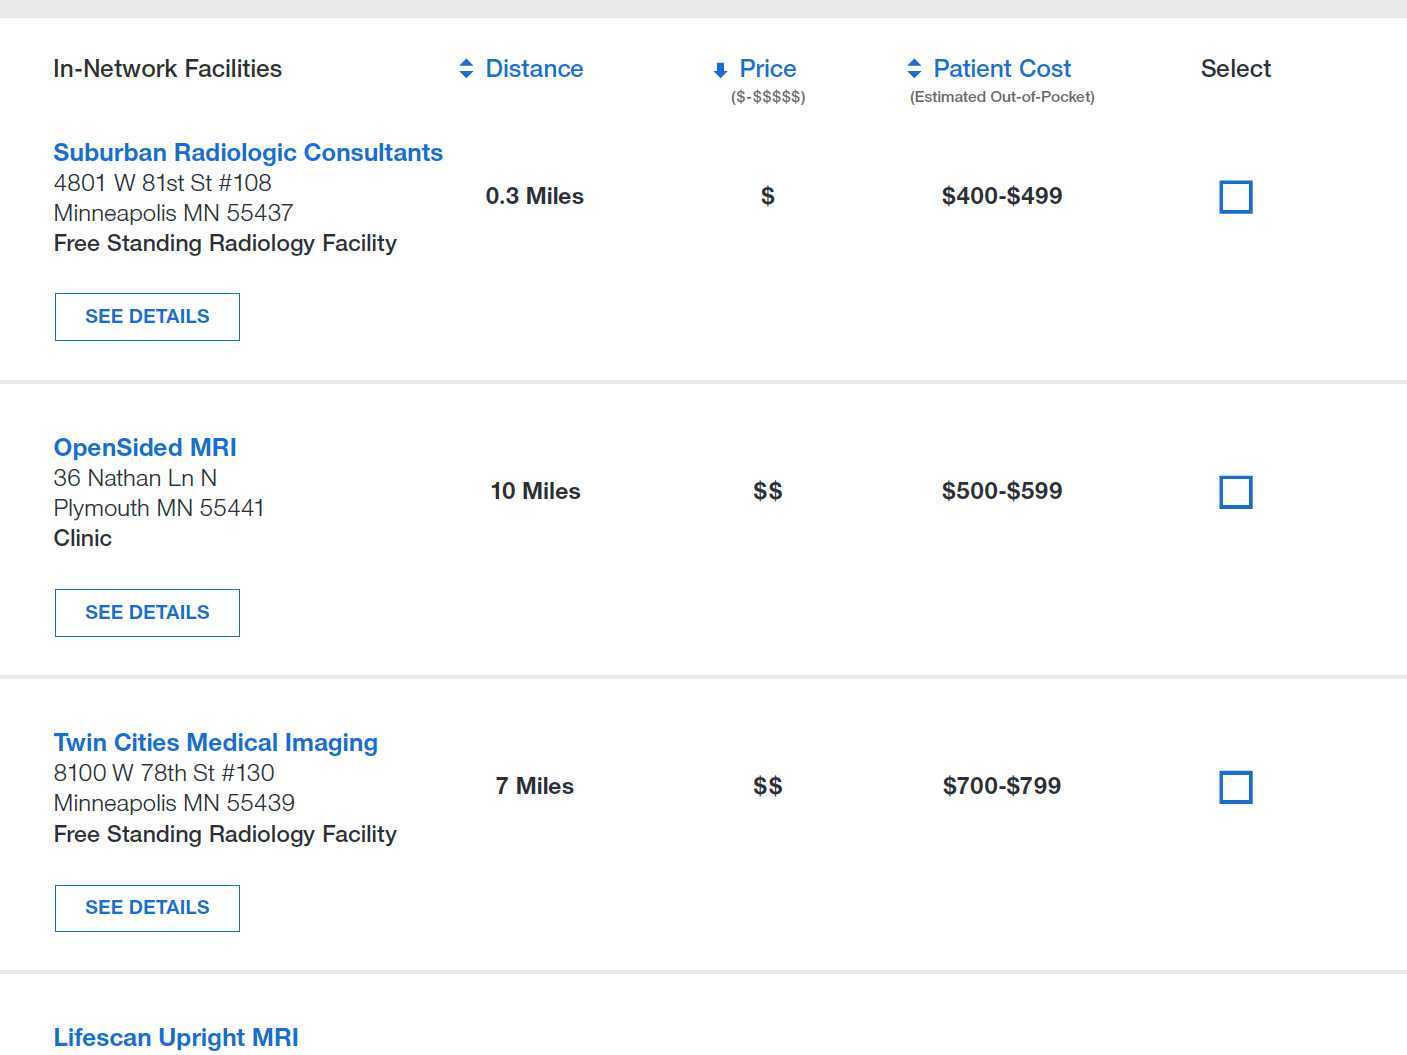Click the Clinic facility type label
The image size is (1407, 1055).
coord(83,538)
